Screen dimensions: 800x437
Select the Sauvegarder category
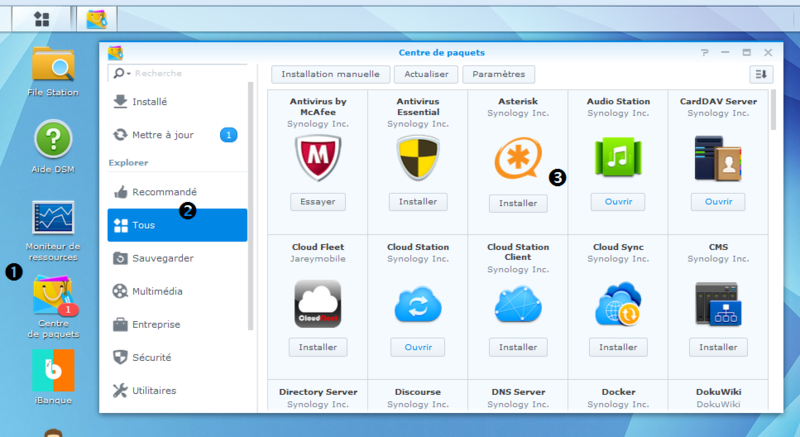point(177,258)
